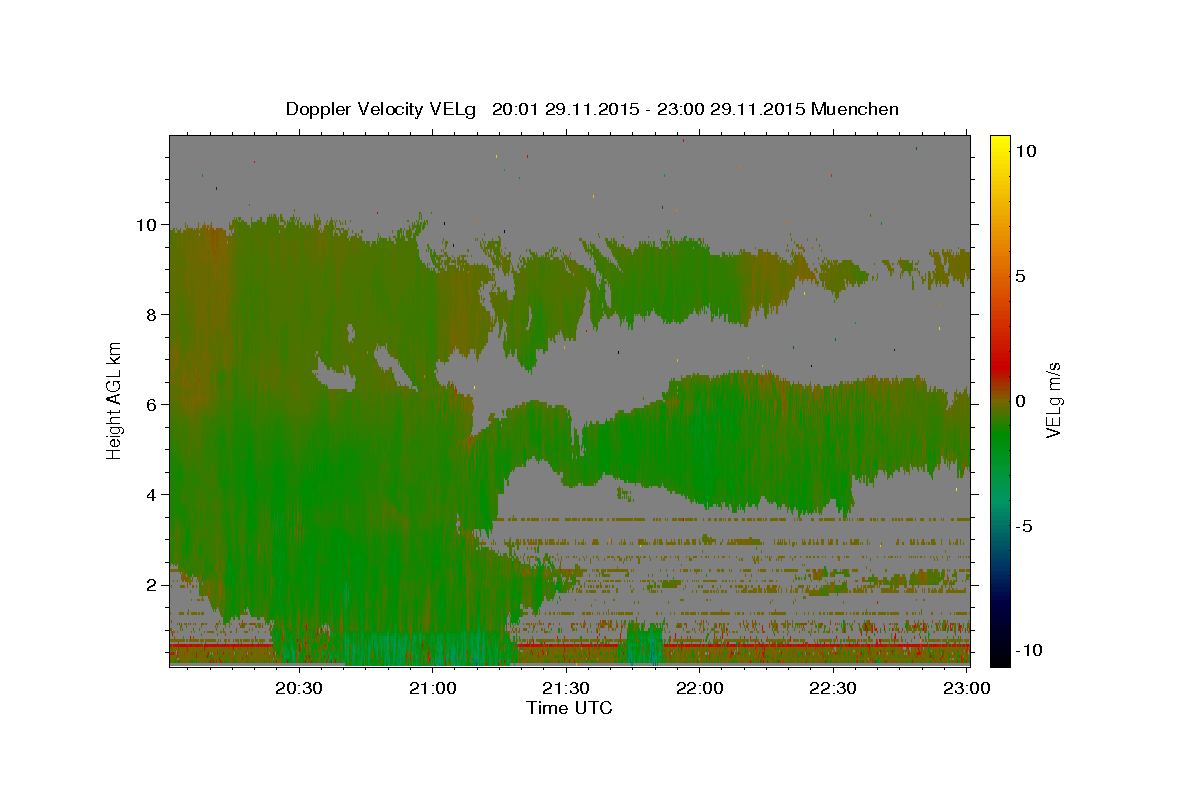Click the black bottom of the colorbar
The image size is (1200, 800).
pos(999,655)
